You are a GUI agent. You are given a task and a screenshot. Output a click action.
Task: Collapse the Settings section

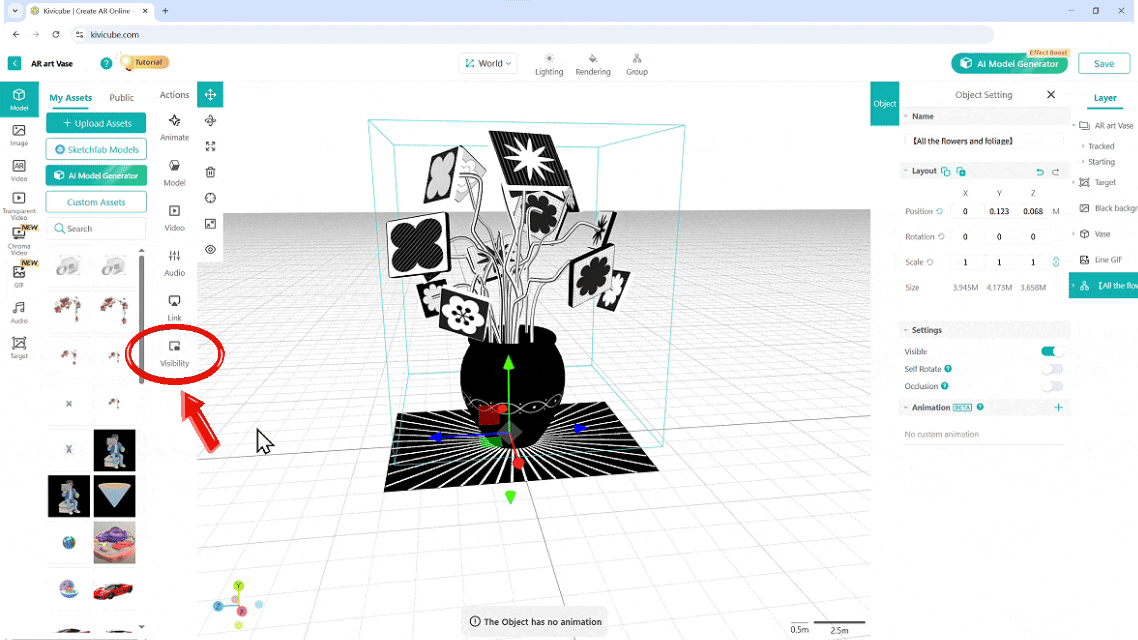pyautogui.click(x=906, y=330)
